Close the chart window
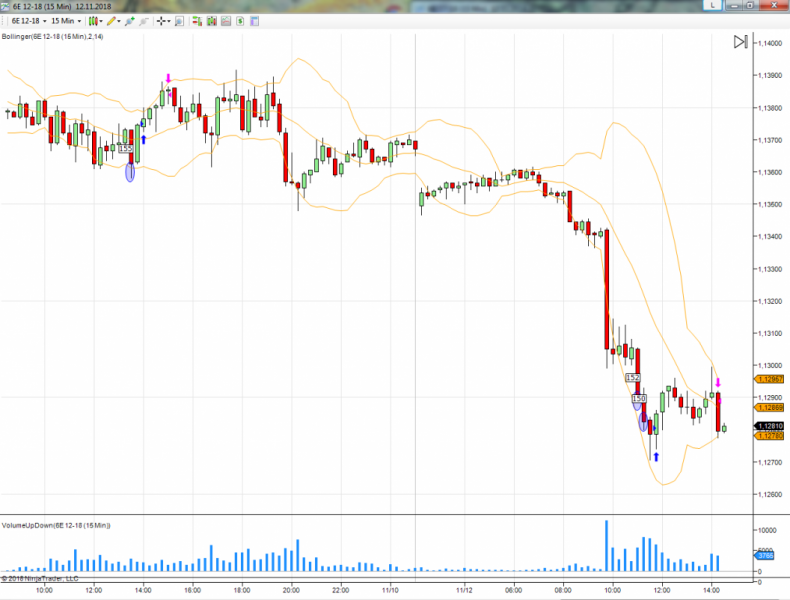The width and height of the screenshot is (790, 600). (774, 5)
